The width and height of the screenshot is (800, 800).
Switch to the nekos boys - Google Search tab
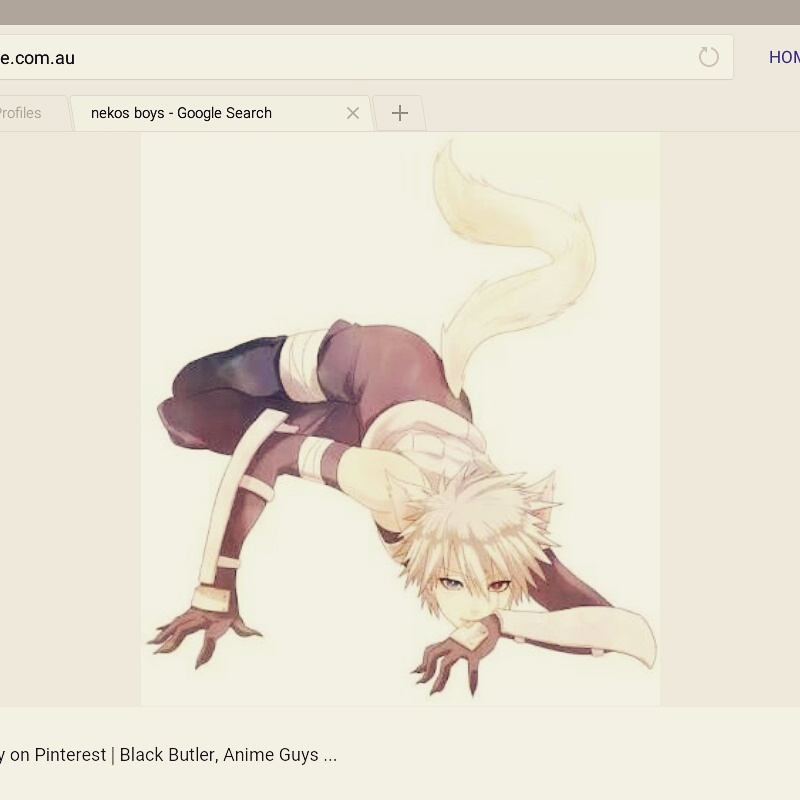pos(222,113)
